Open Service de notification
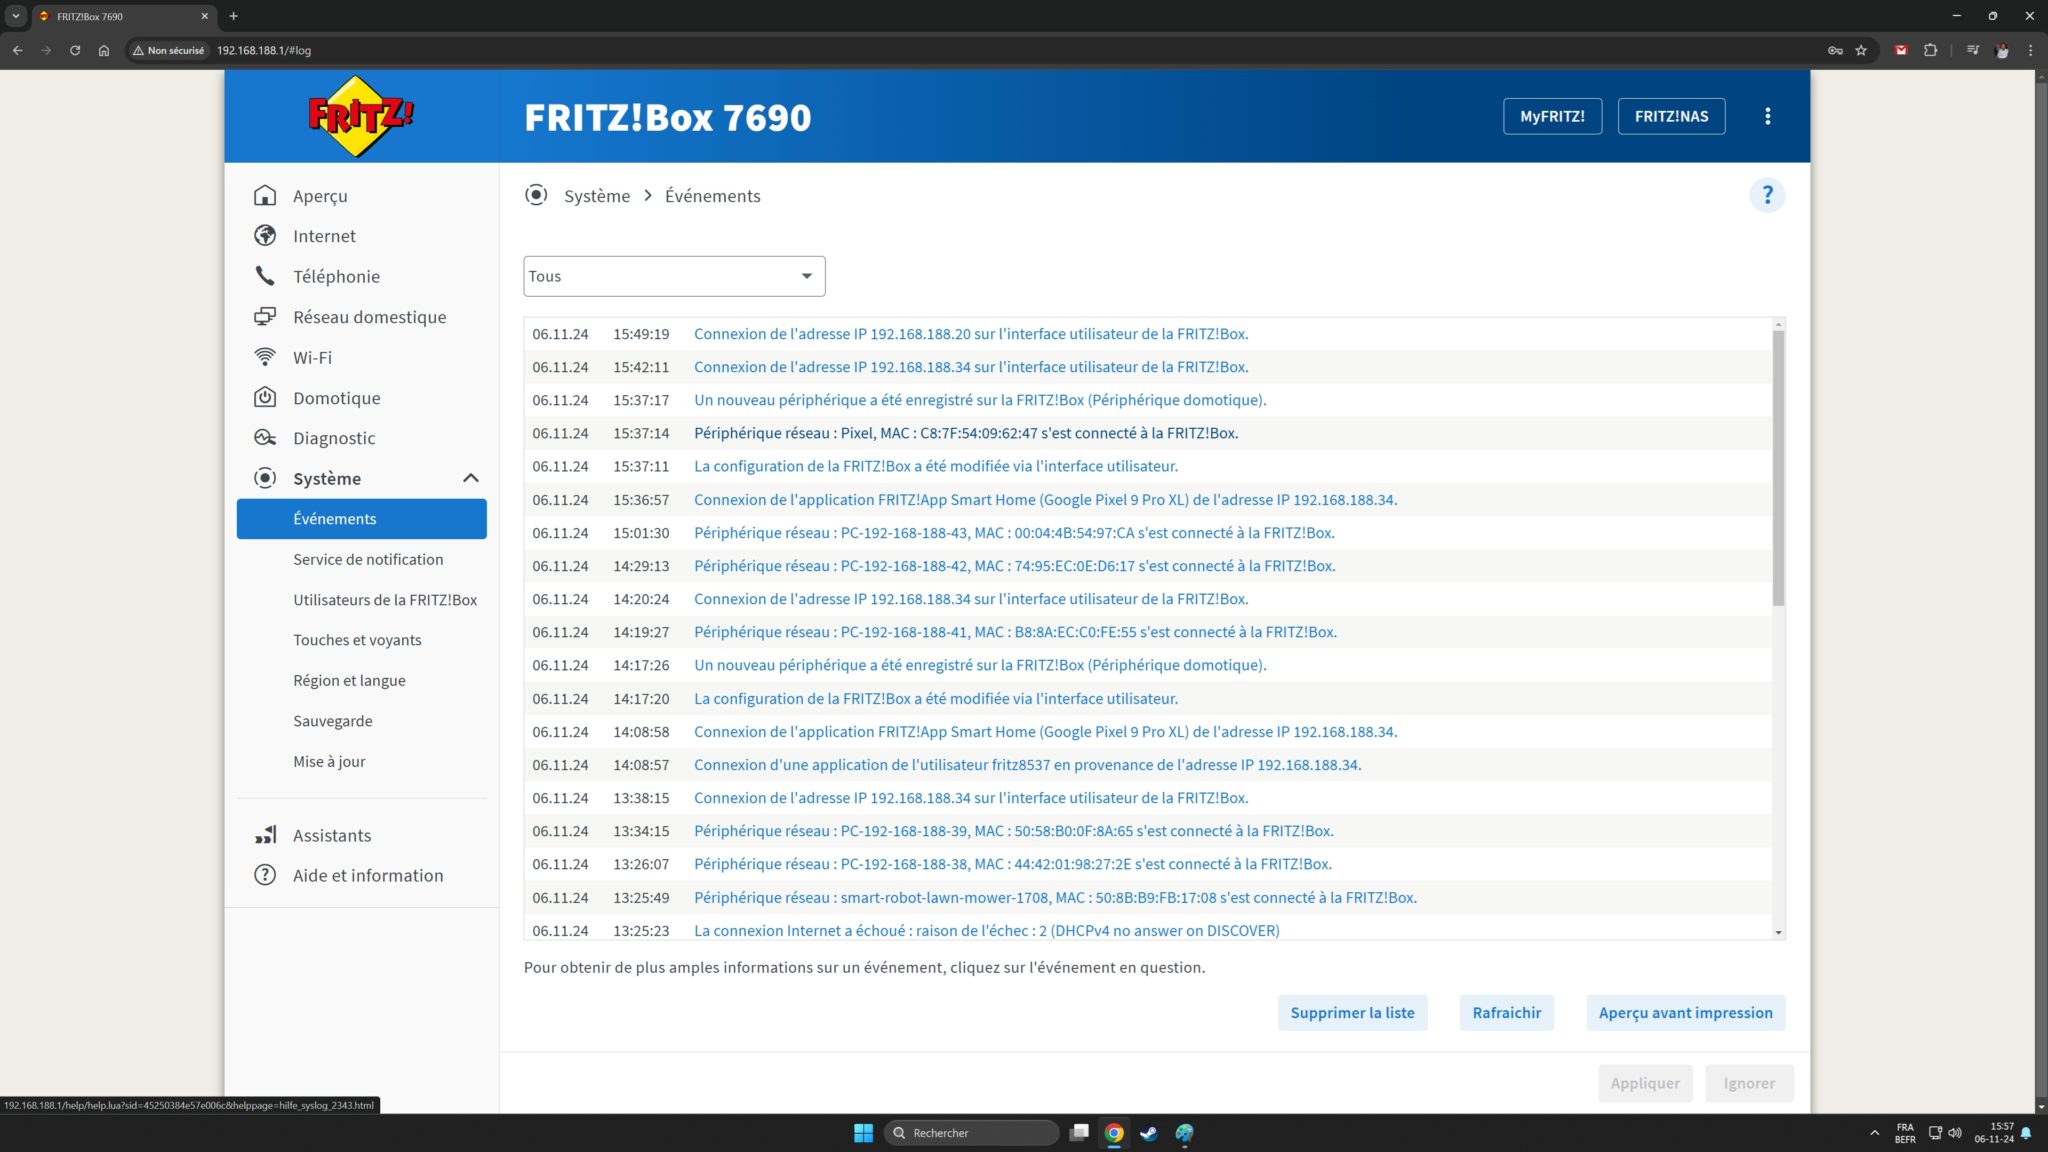The height and width of the screenshot is (1152, 2048). (x=368, y=559)
